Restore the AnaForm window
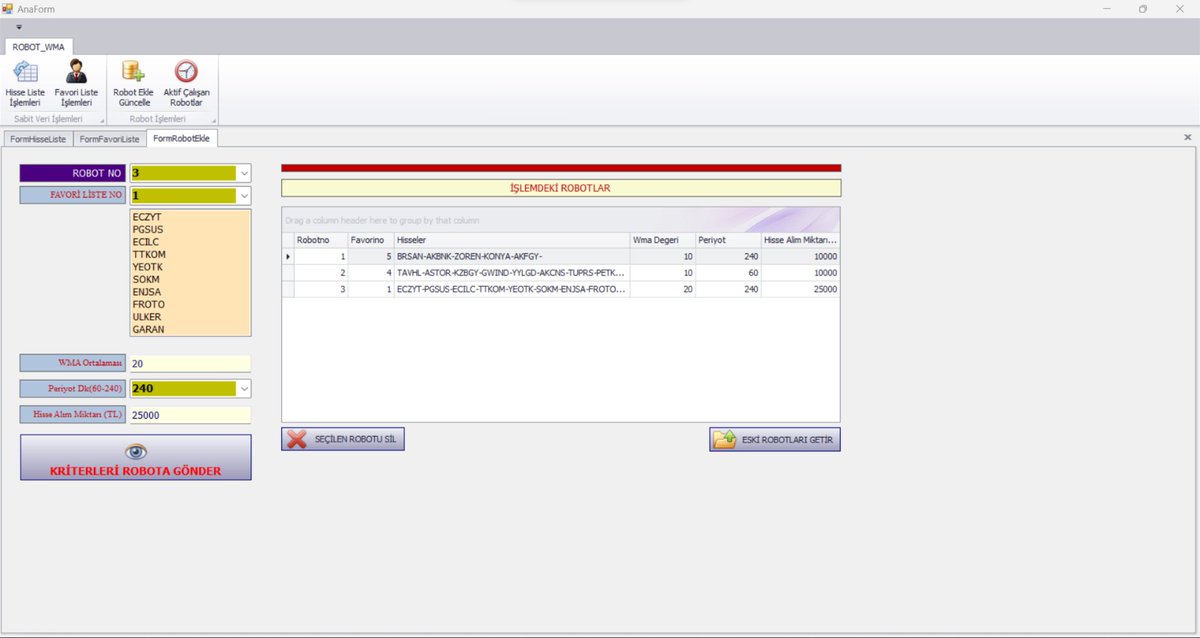1200x638 pixels. [x=1143, y=9]
